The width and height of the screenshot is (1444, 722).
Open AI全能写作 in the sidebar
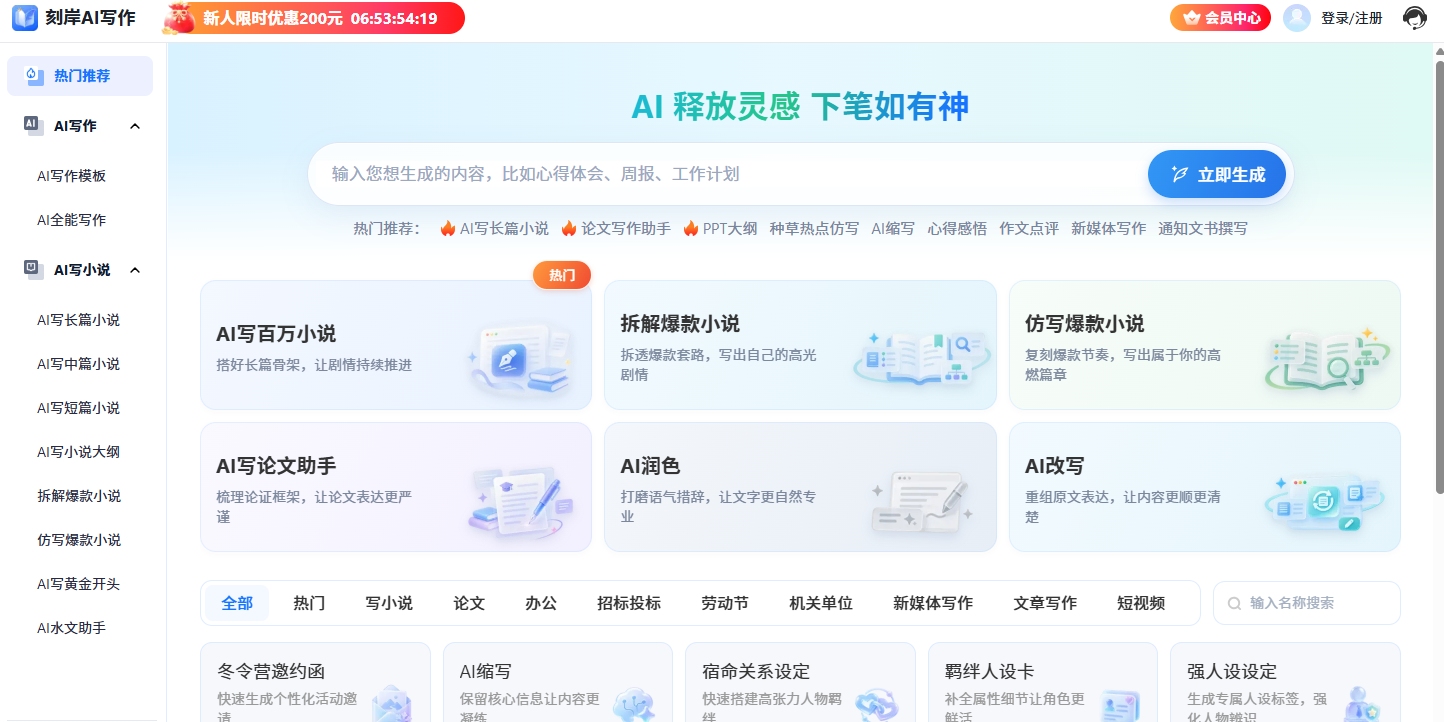pyautogui.click(x=72, y=220)
